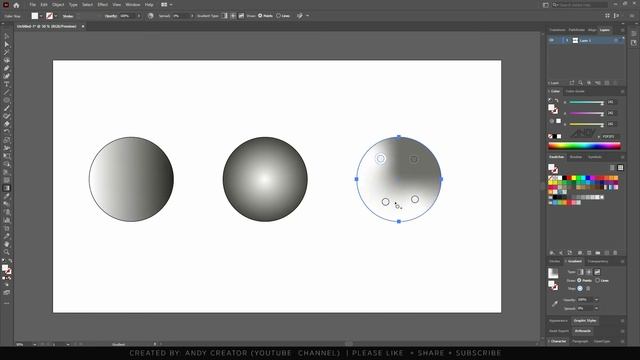
Task: Click the gradient eyedropper in Gradient panel
Action: [555, 303]
